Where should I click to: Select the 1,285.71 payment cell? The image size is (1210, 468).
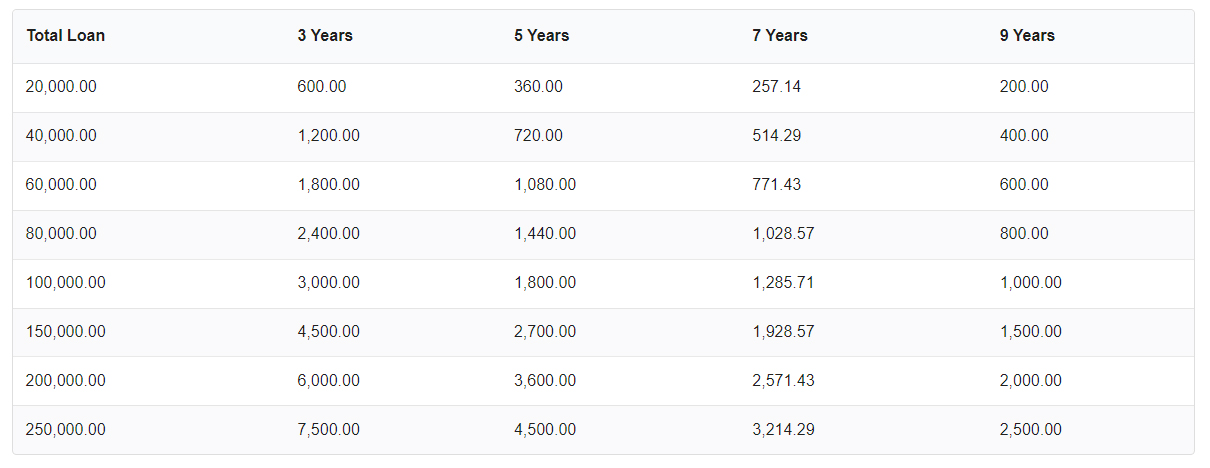(x=784, y=283)
